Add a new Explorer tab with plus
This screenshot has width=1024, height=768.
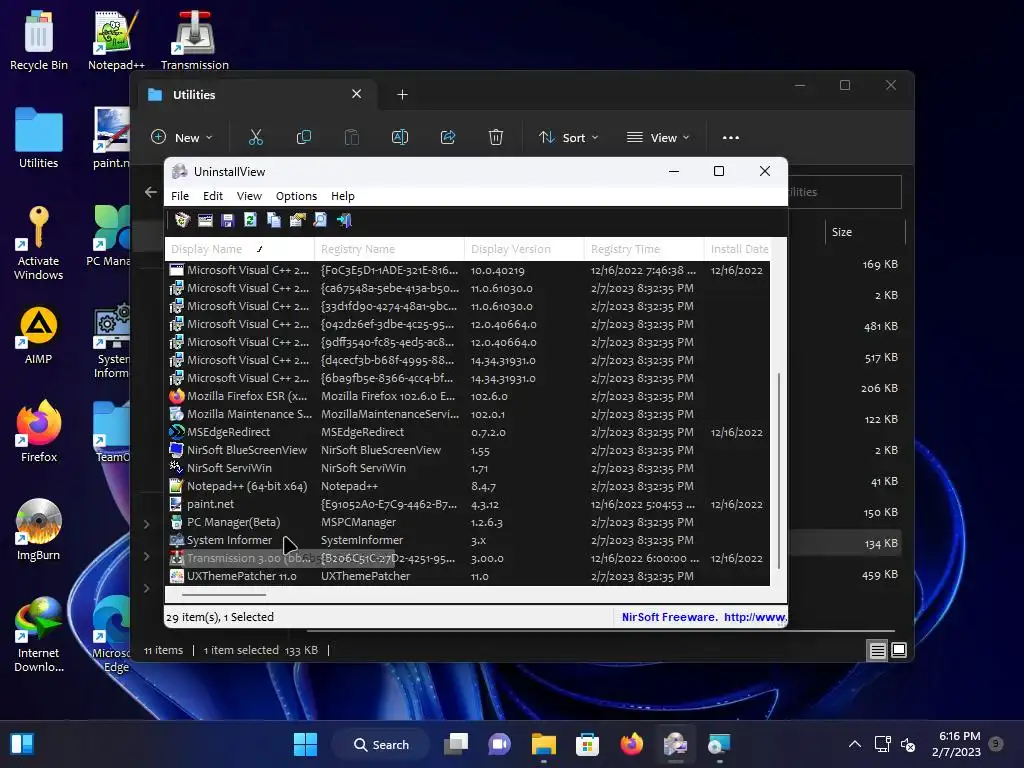click(402, 95)
